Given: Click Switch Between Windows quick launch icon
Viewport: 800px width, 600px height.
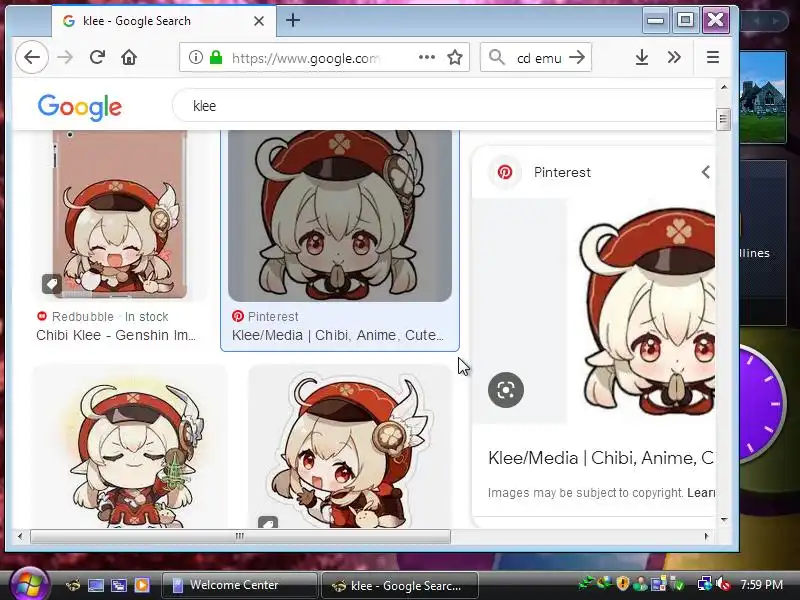Looking at the screenshot, I should point(119,585).
